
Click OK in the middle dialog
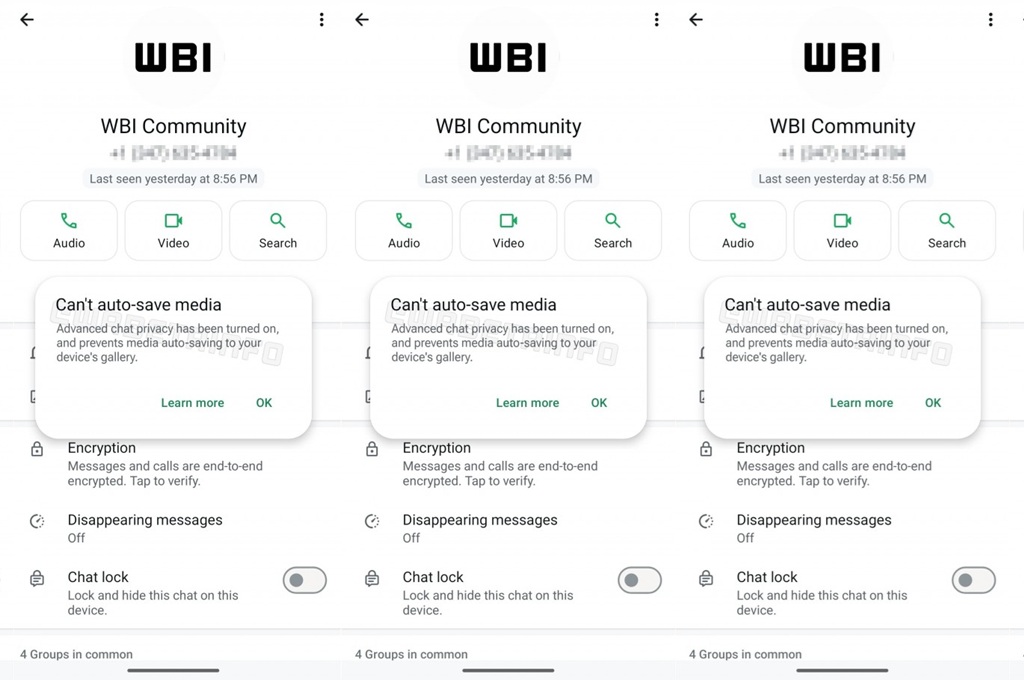599,403
